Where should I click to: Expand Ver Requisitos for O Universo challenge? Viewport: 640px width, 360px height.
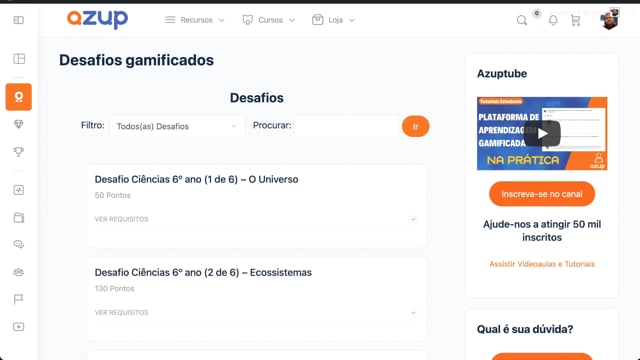[256, 219]
